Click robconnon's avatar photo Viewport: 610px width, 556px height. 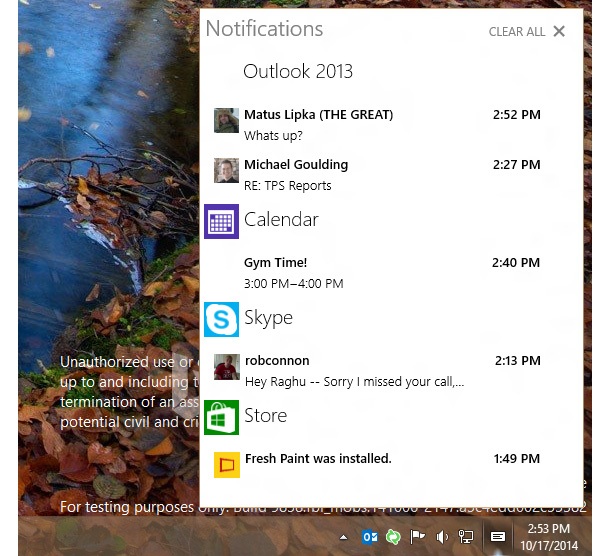[227, 367]
